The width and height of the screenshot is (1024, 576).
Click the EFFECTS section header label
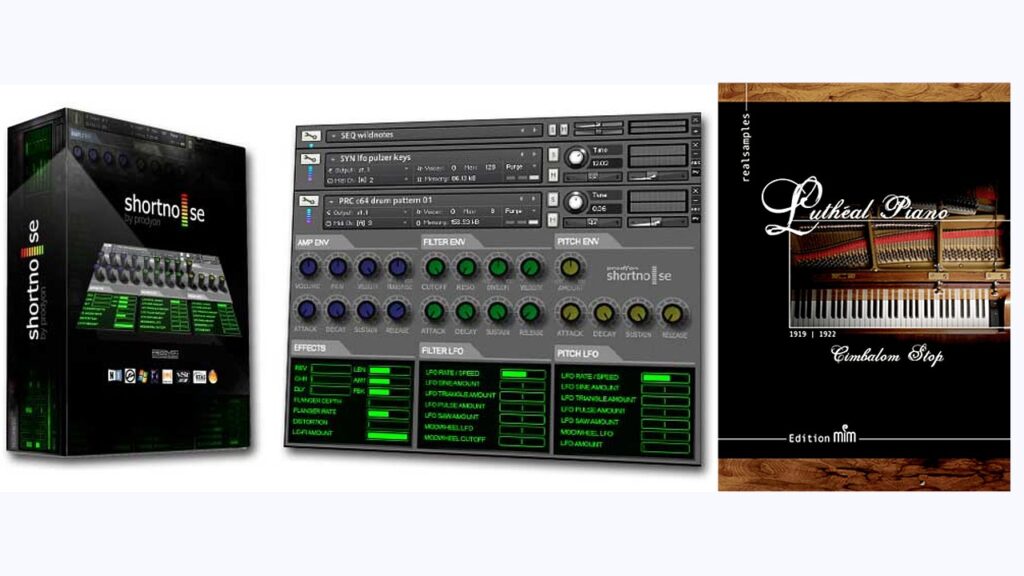pos(310,348)
